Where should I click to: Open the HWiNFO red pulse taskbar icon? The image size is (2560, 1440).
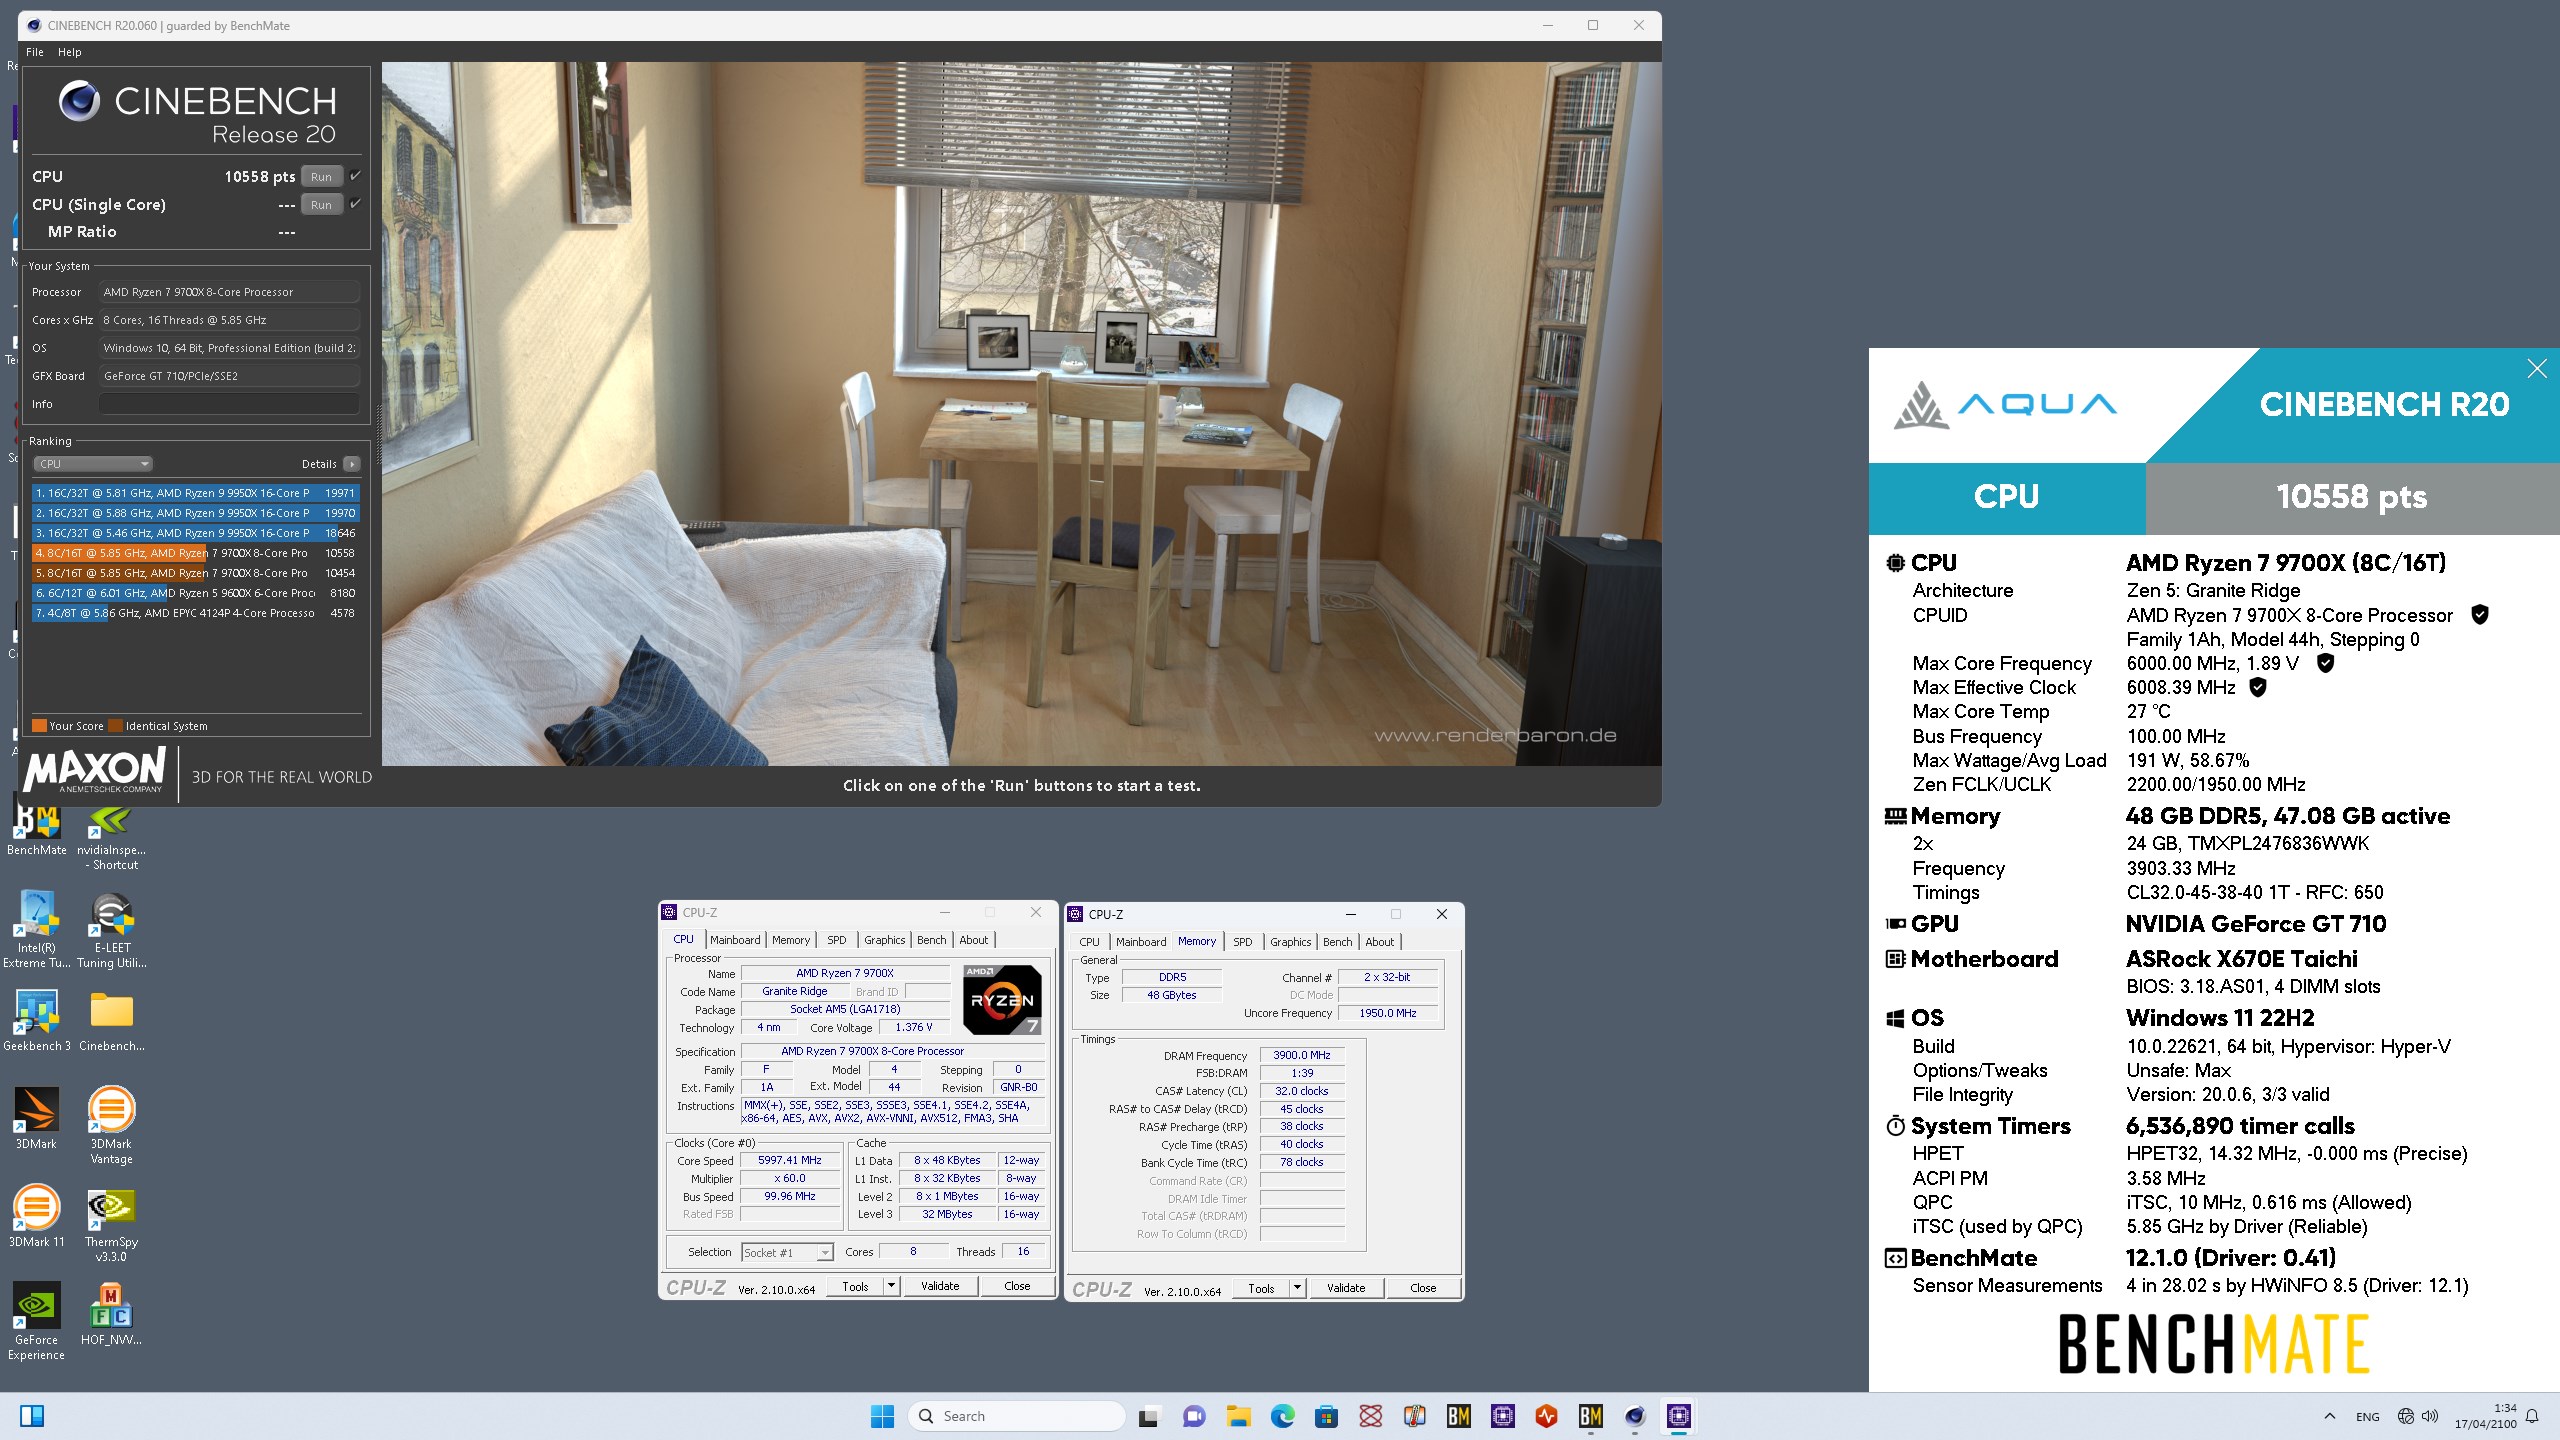click(1546, 1416)
